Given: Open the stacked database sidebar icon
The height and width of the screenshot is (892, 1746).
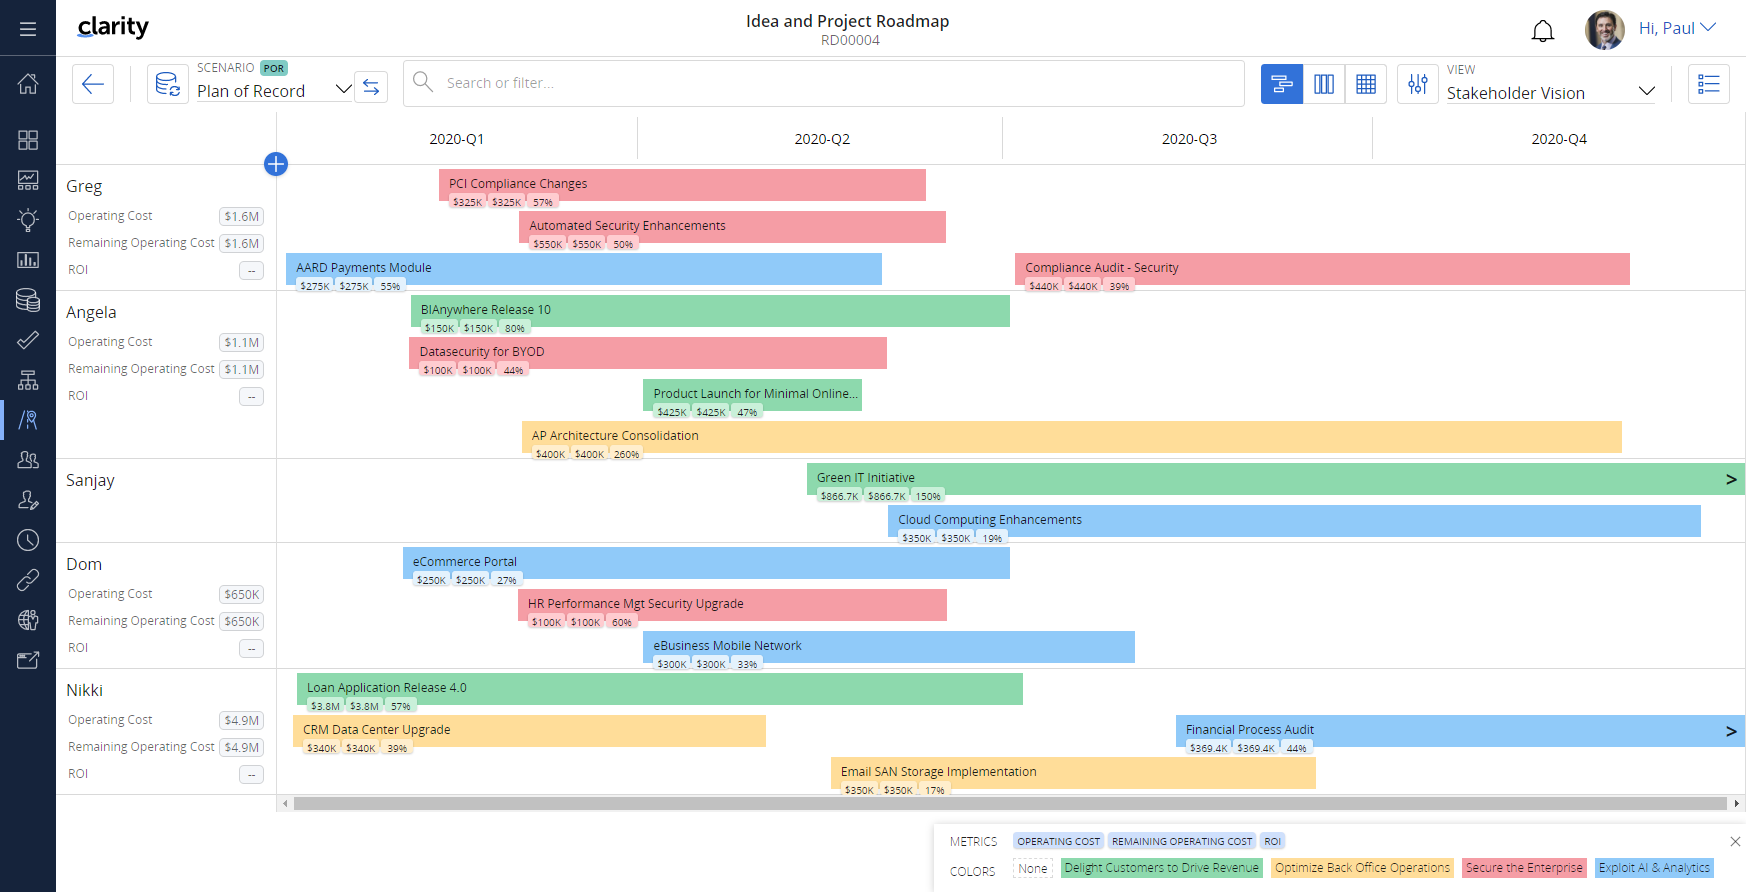Looking at the screenshot, I should click(x=28, y=300).
